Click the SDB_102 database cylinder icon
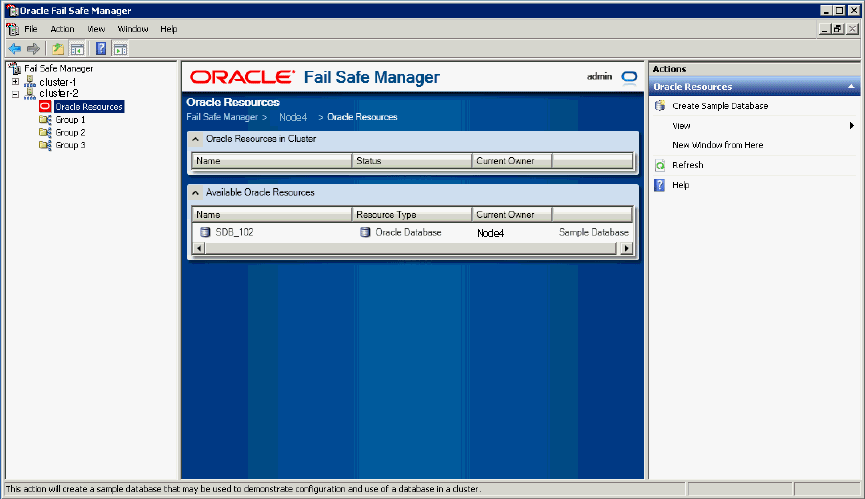The width and height of the screenshot is (865, 499). (x=205, y=232)
